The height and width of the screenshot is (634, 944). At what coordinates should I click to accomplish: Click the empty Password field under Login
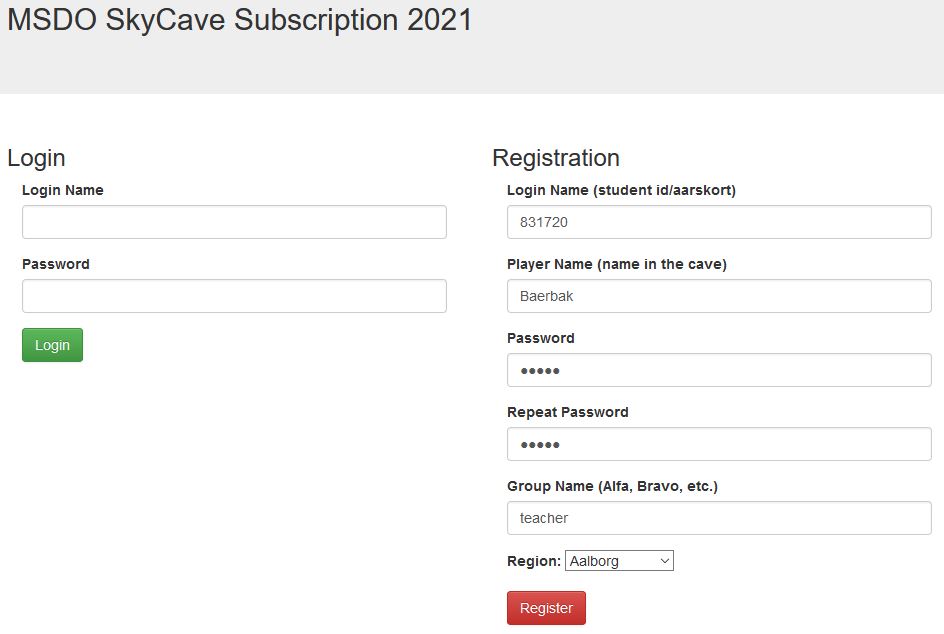pos(234,296)
